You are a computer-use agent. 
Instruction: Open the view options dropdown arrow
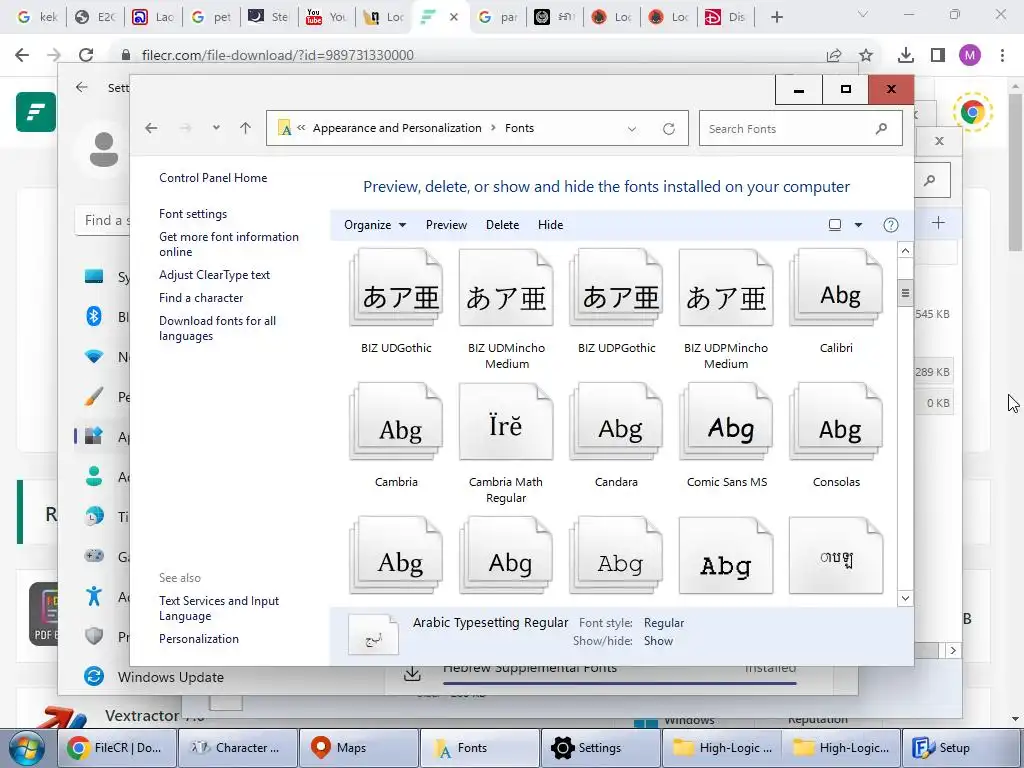pos(858,225)
